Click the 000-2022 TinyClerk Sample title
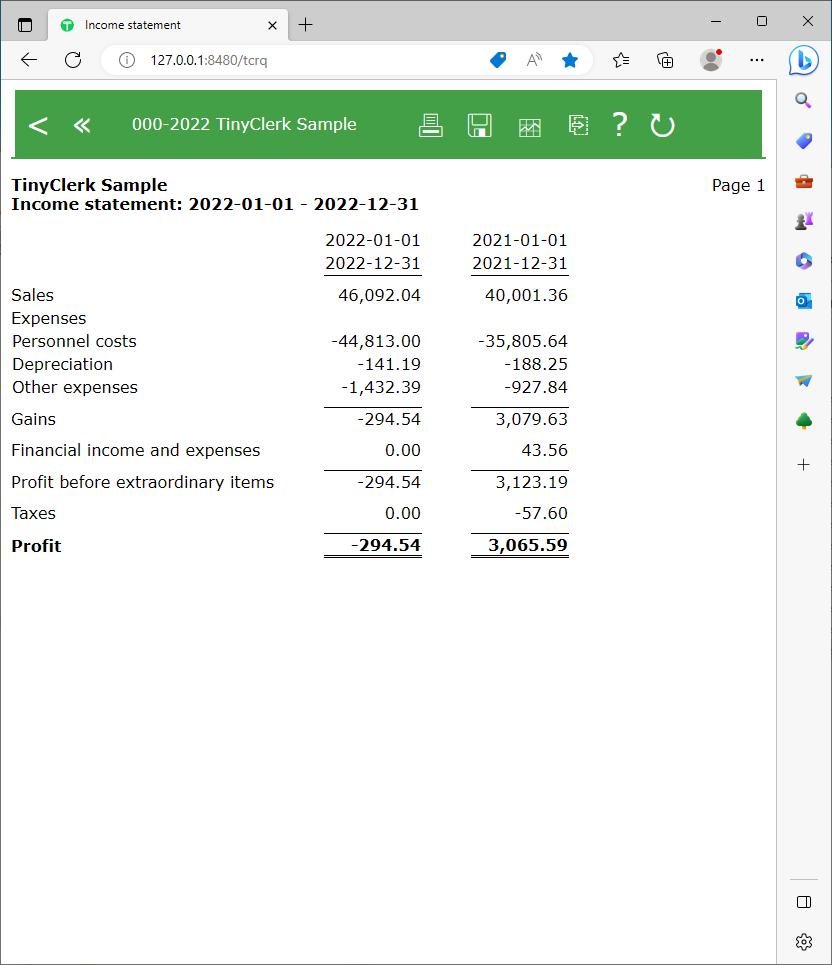Screen dimensions: 832x965 [x=244, y=125]
